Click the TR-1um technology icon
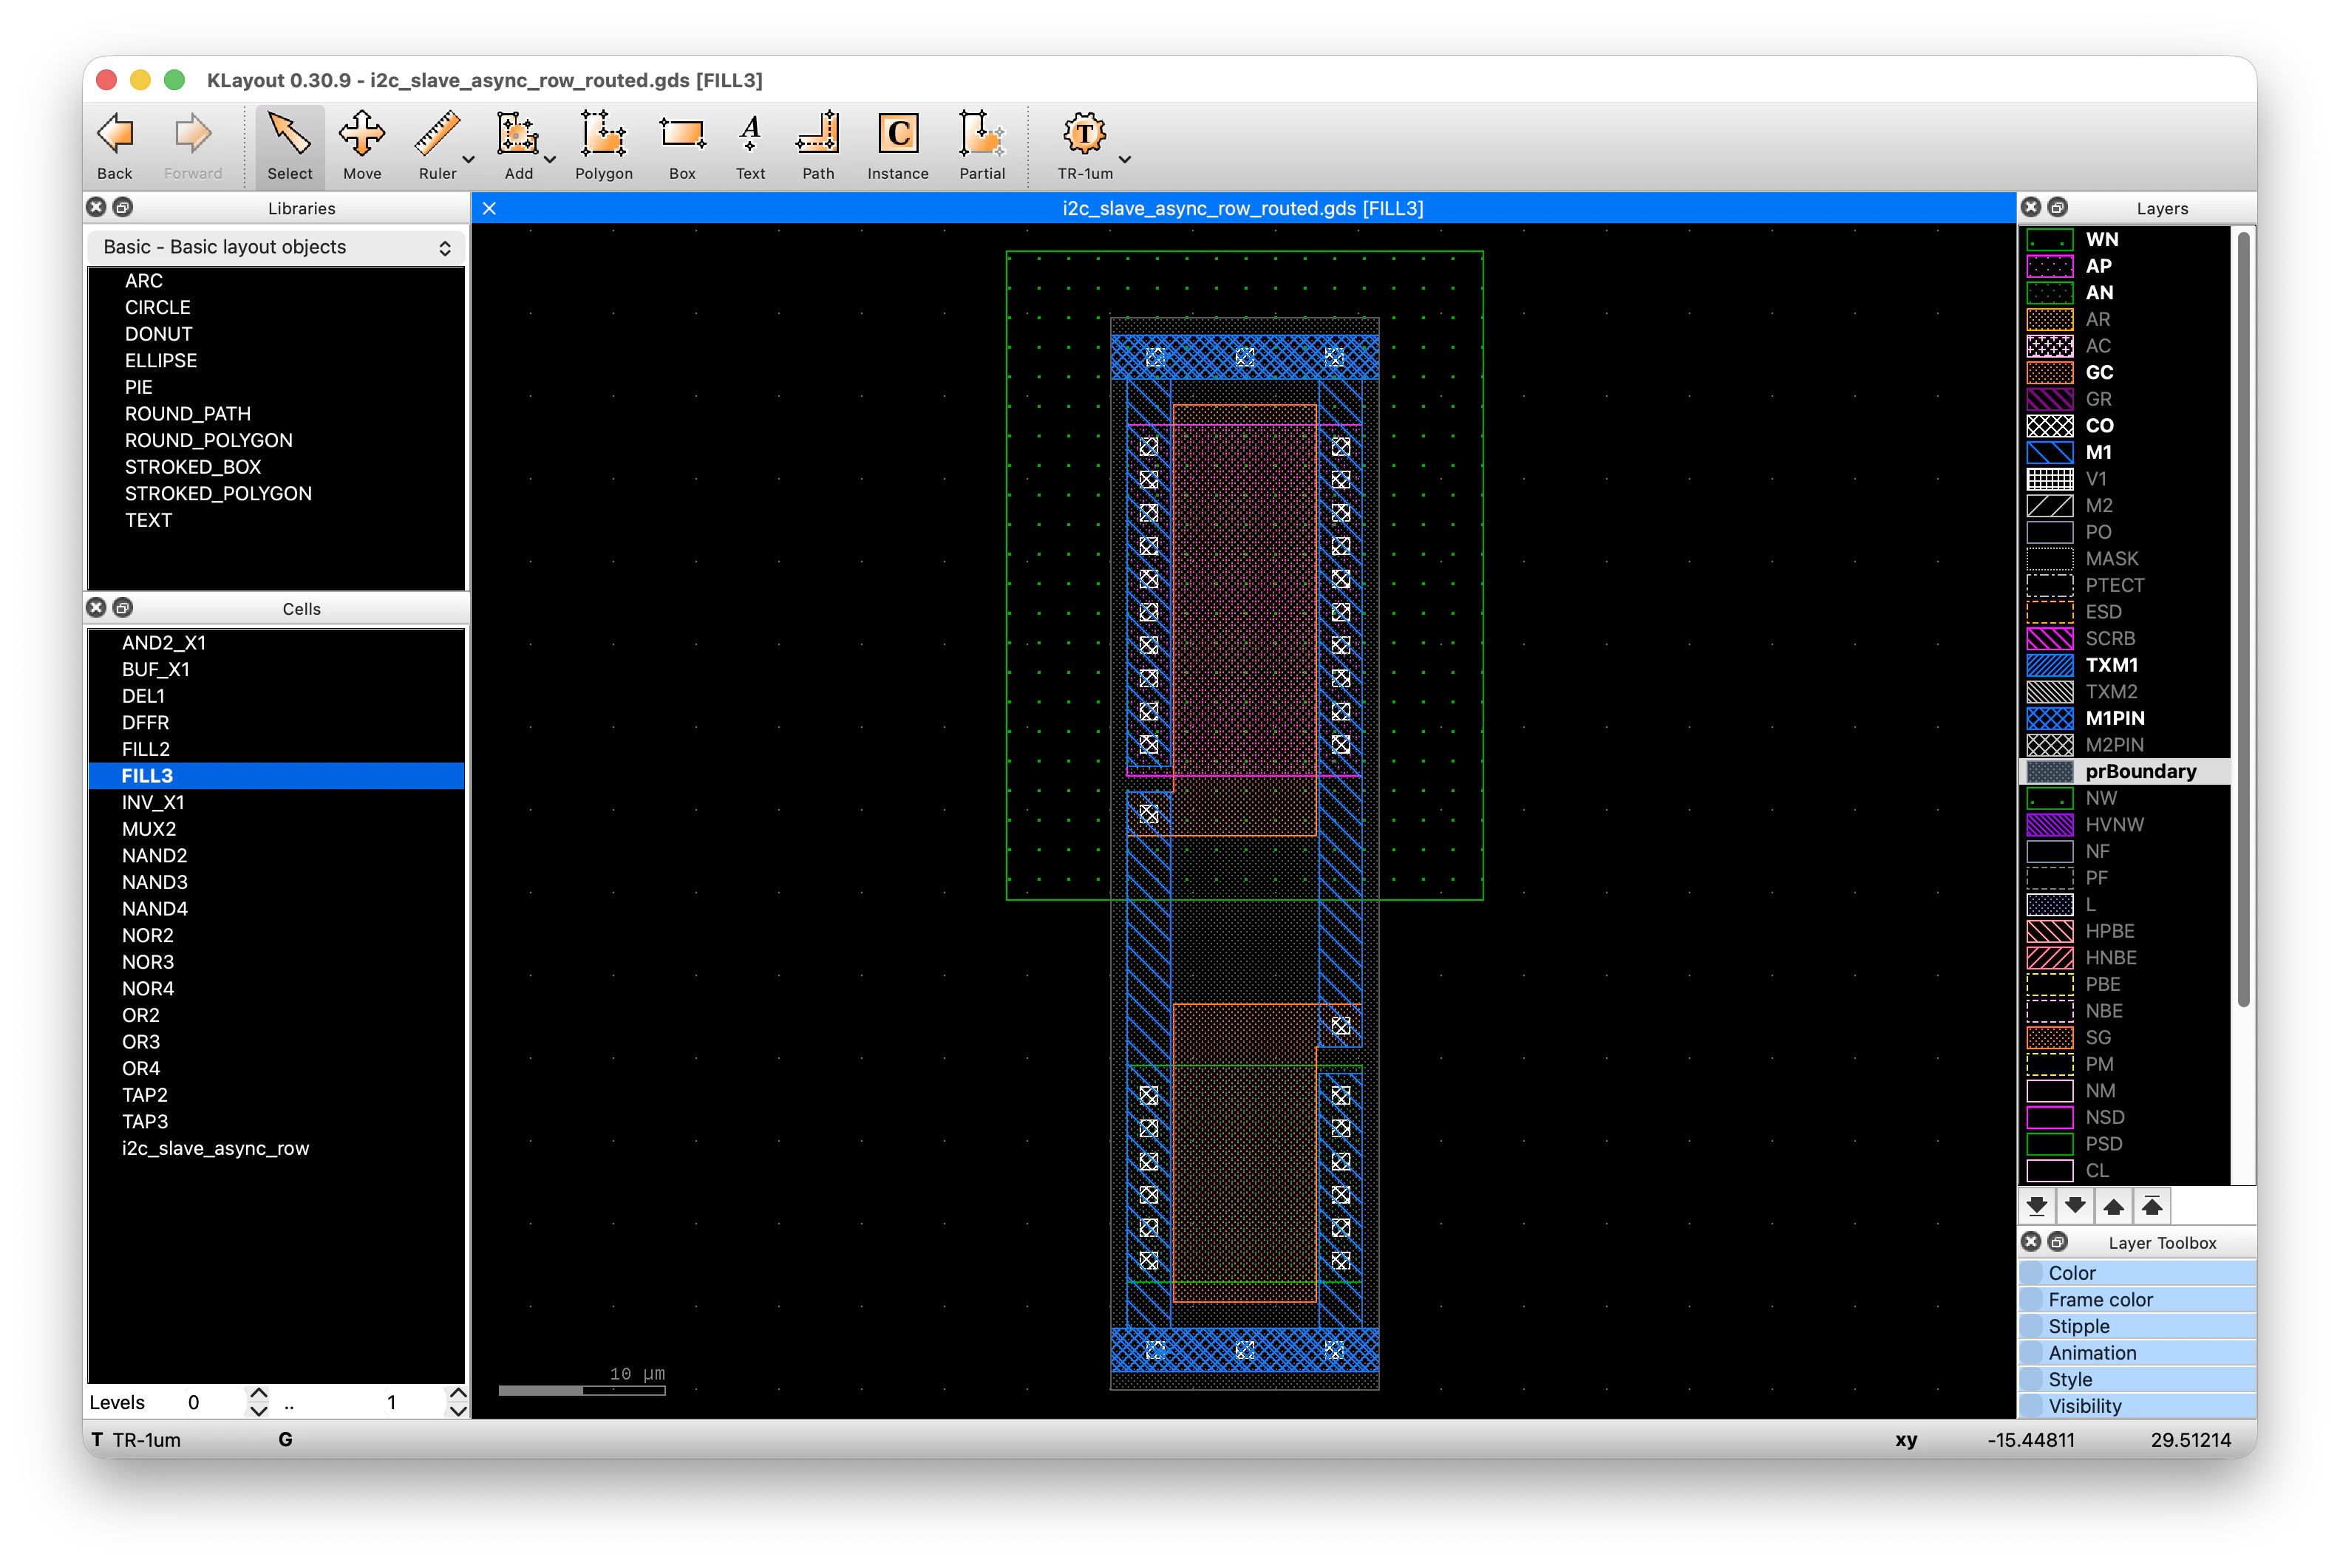 pyautogui.click(x=1085, y=146)
